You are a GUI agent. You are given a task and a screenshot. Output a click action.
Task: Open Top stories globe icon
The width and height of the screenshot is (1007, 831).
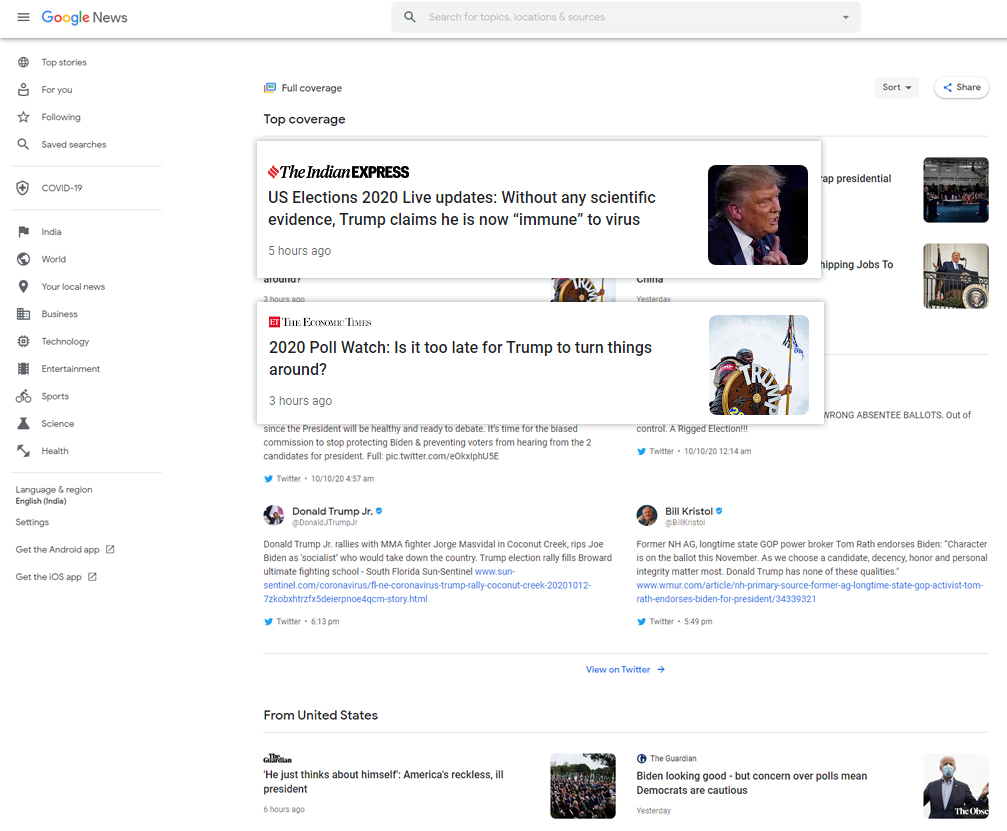pos(24,62)
